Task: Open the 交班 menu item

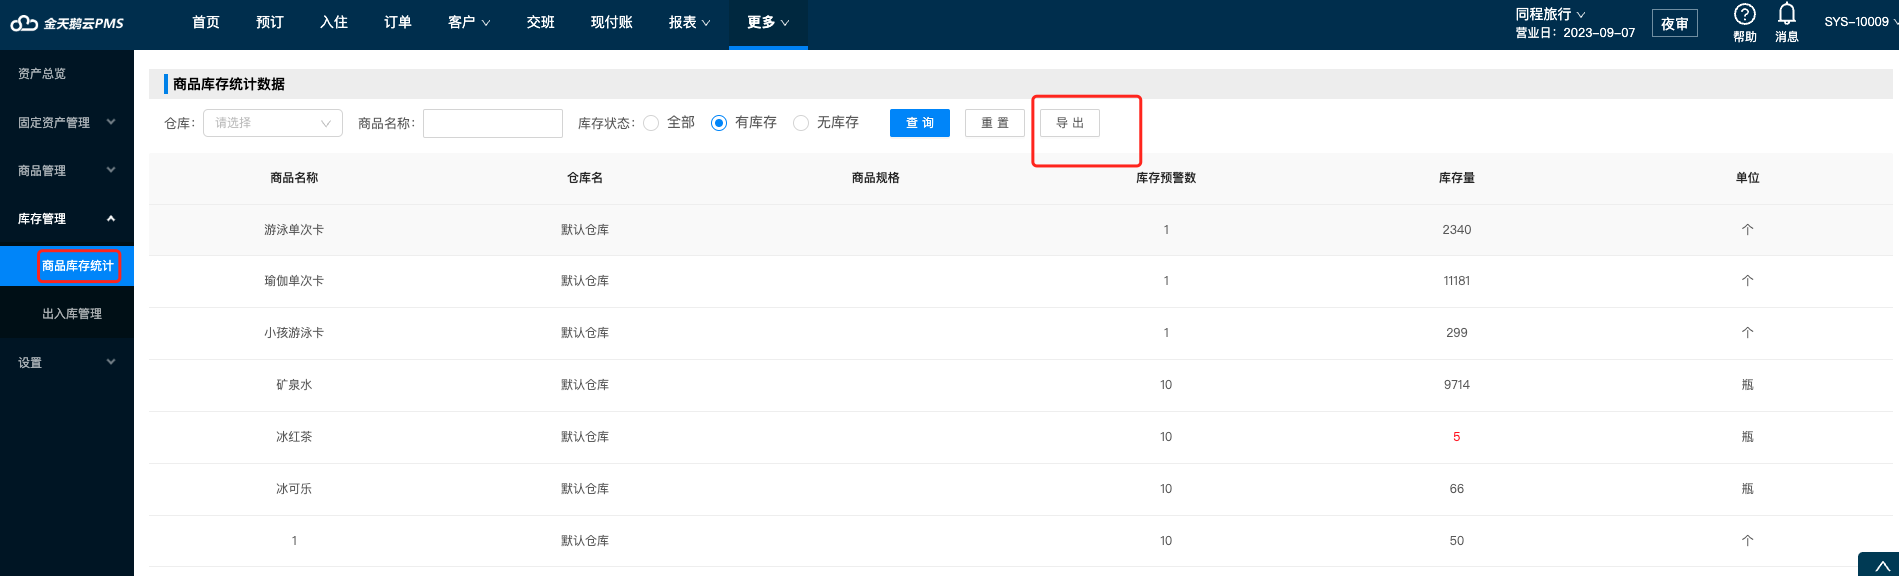Action: (541, 22)
